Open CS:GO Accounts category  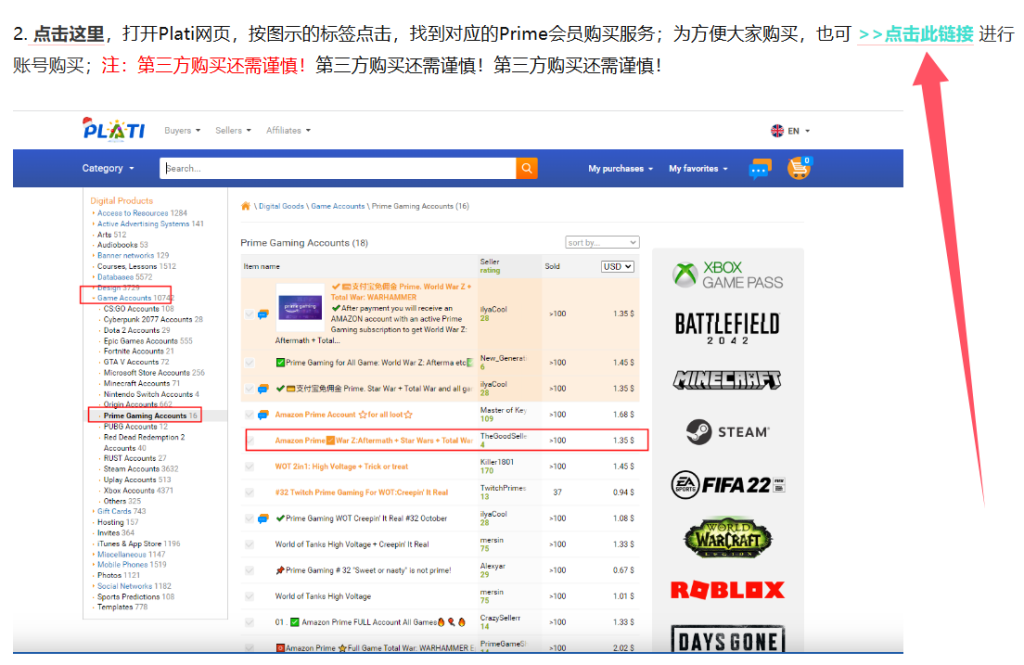pos(131,309)
